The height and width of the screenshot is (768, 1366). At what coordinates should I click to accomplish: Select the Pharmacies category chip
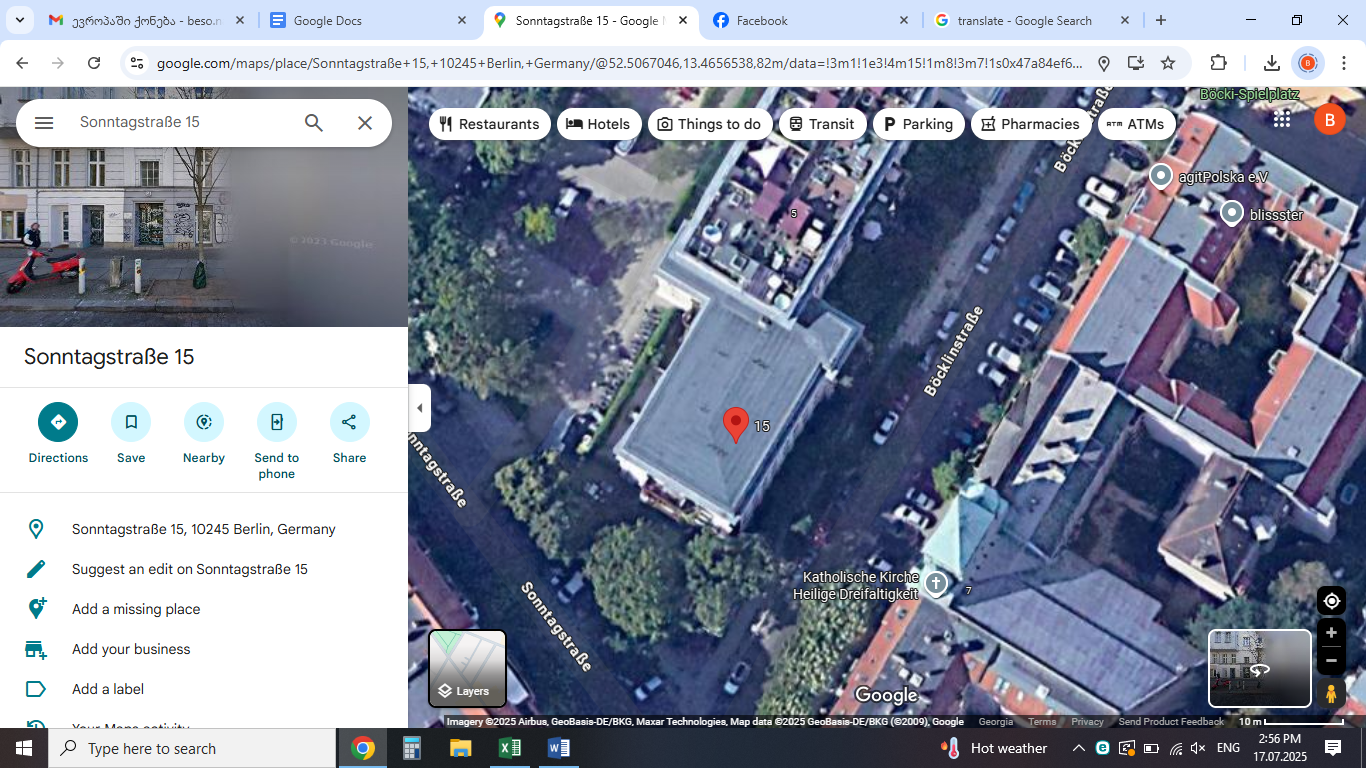(x=1030, y=124)
